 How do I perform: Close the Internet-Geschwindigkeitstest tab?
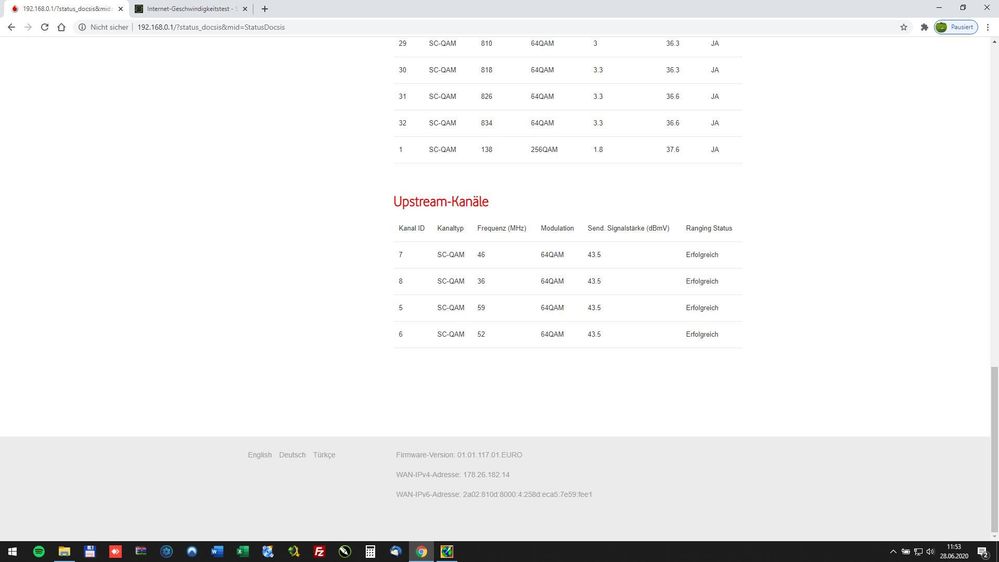245,9
